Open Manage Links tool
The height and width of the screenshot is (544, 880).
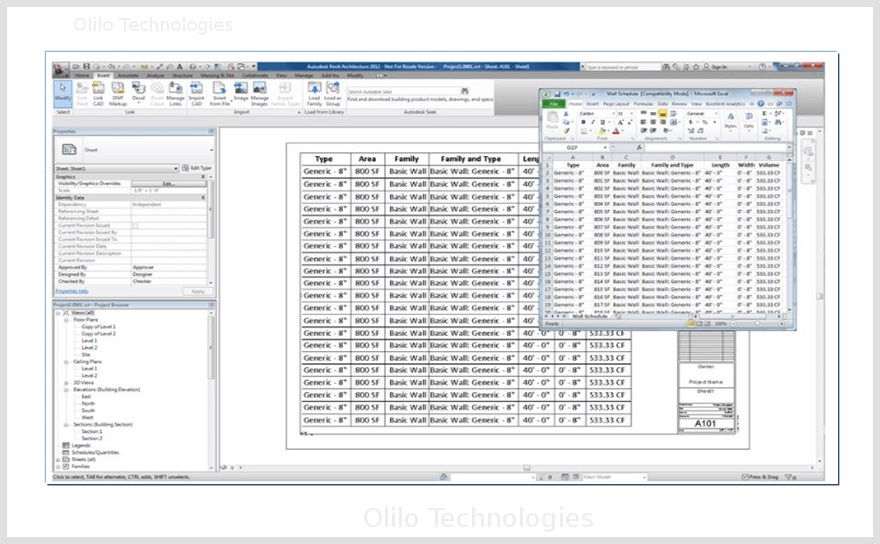click(175, 93)
